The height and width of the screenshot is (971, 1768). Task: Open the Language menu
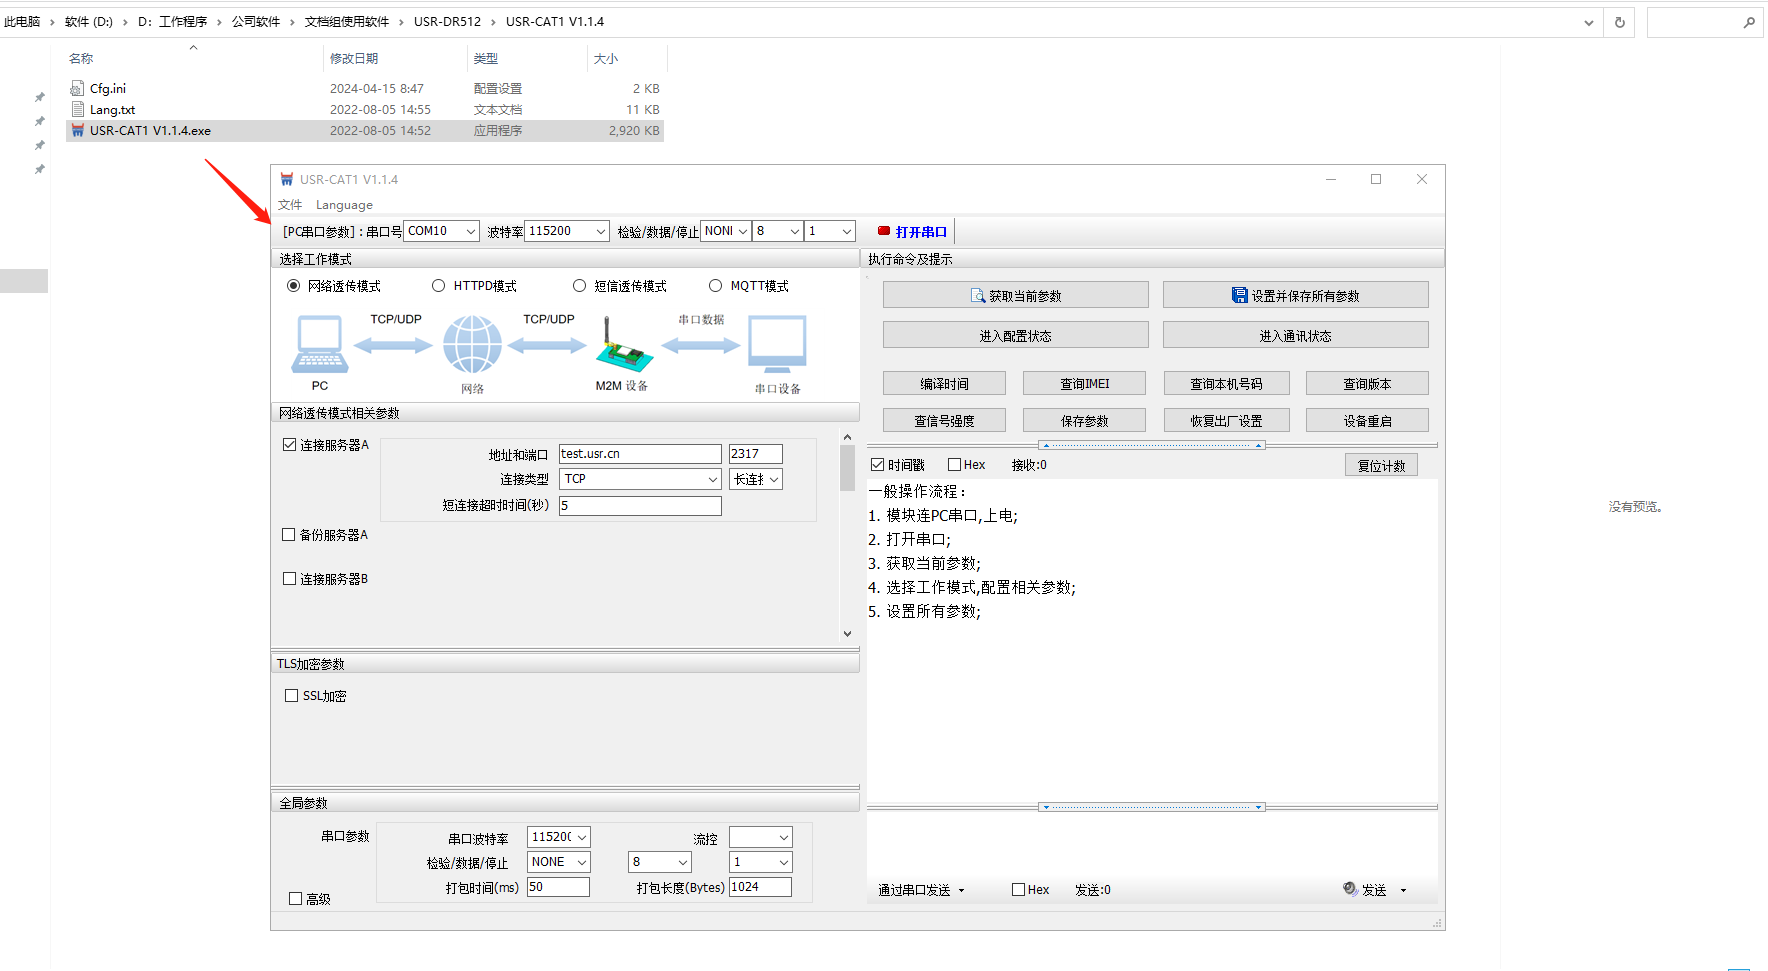344,205
